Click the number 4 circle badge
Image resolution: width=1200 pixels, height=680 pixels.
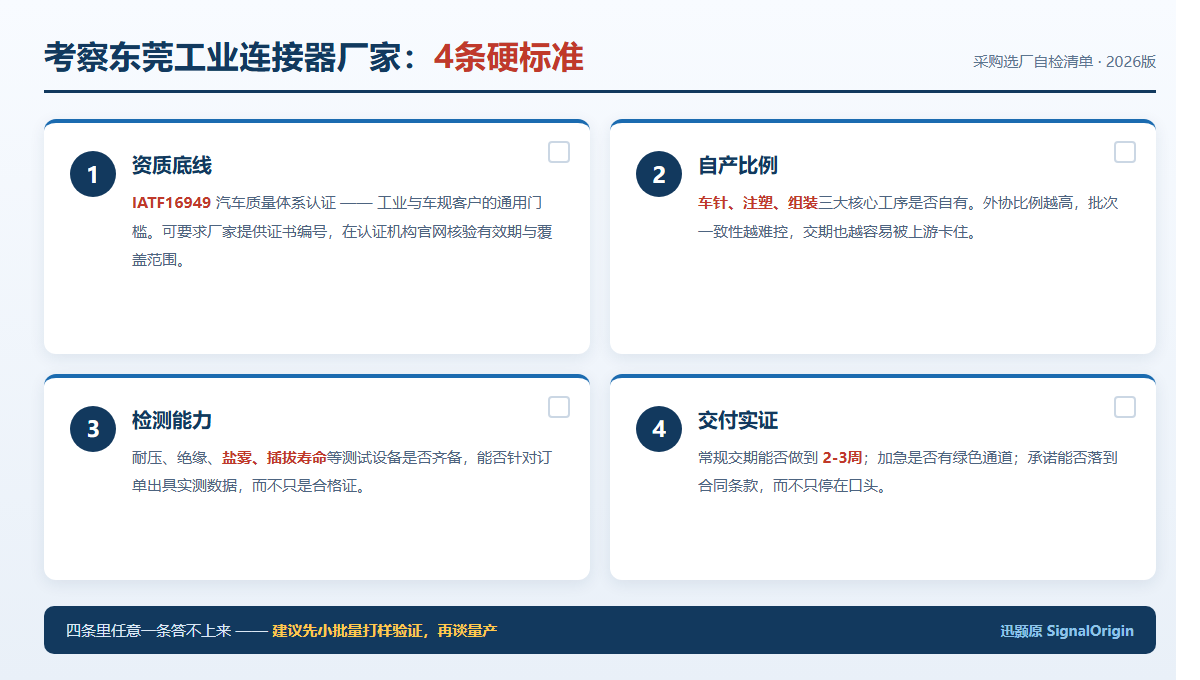click(659, 429)
